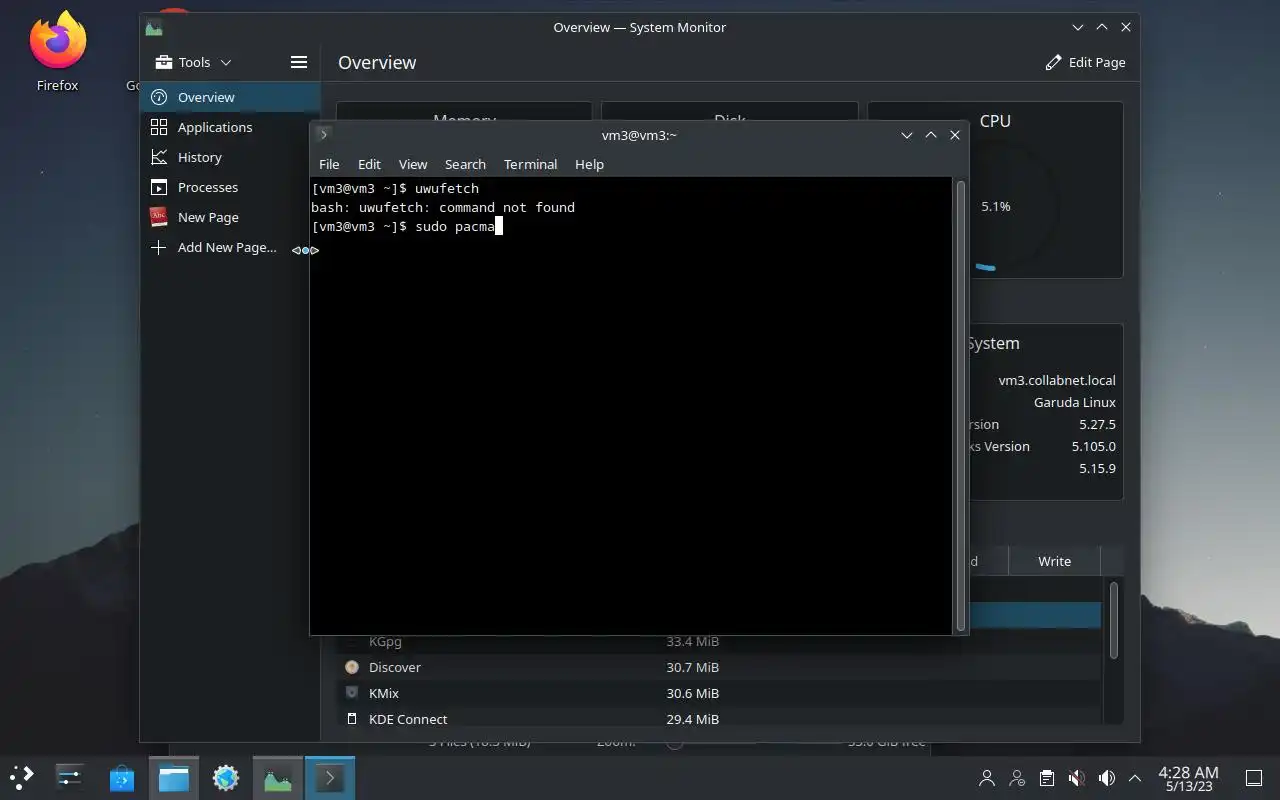
Task: Open the Applications page in sidebar
Action: point(230,127)
